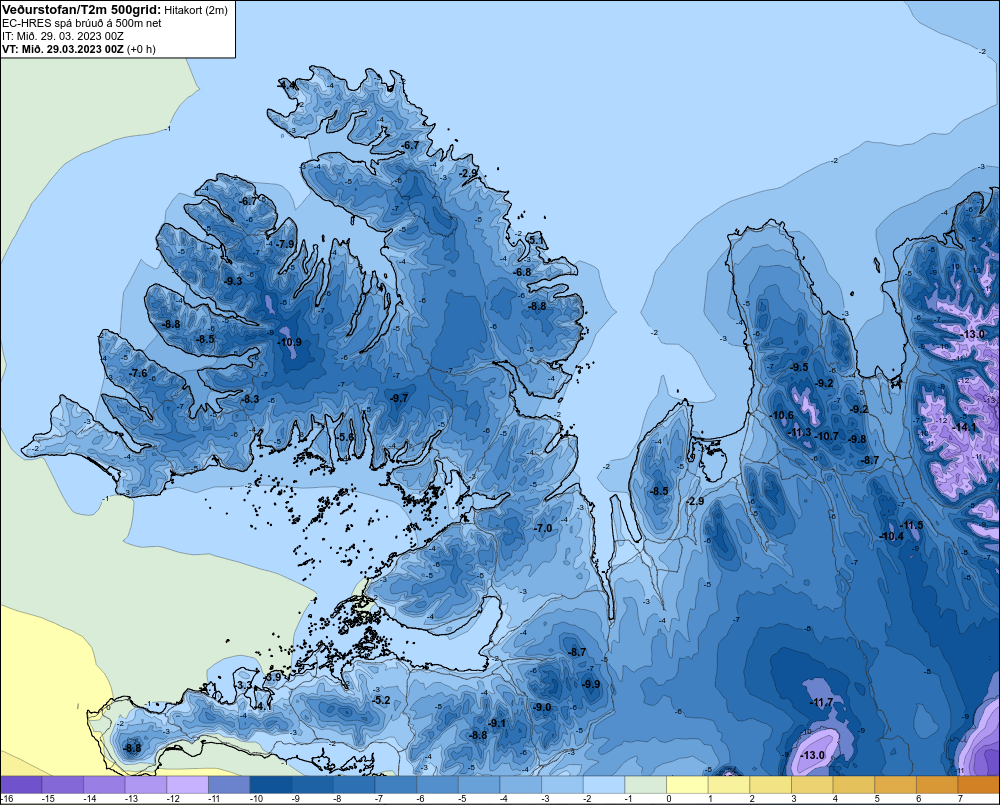Click the '-8' legend scale value
This screenshot has width=1000, height=805.
[x=339, y=799]
